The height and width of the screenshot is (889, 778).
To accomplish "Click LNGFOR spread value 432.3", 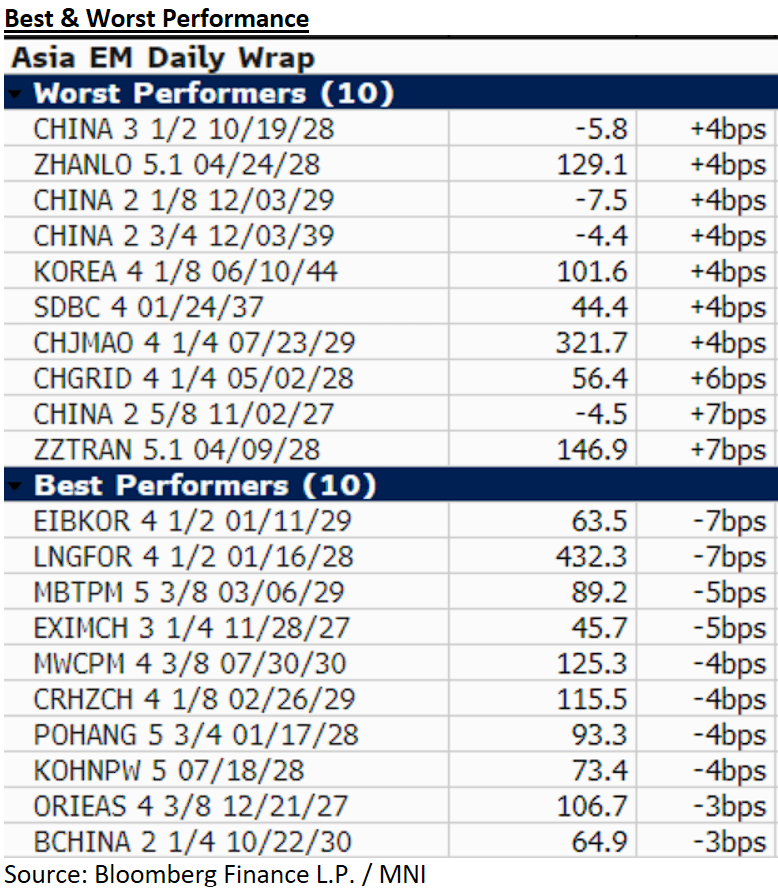I will click(x=591, y=557).
